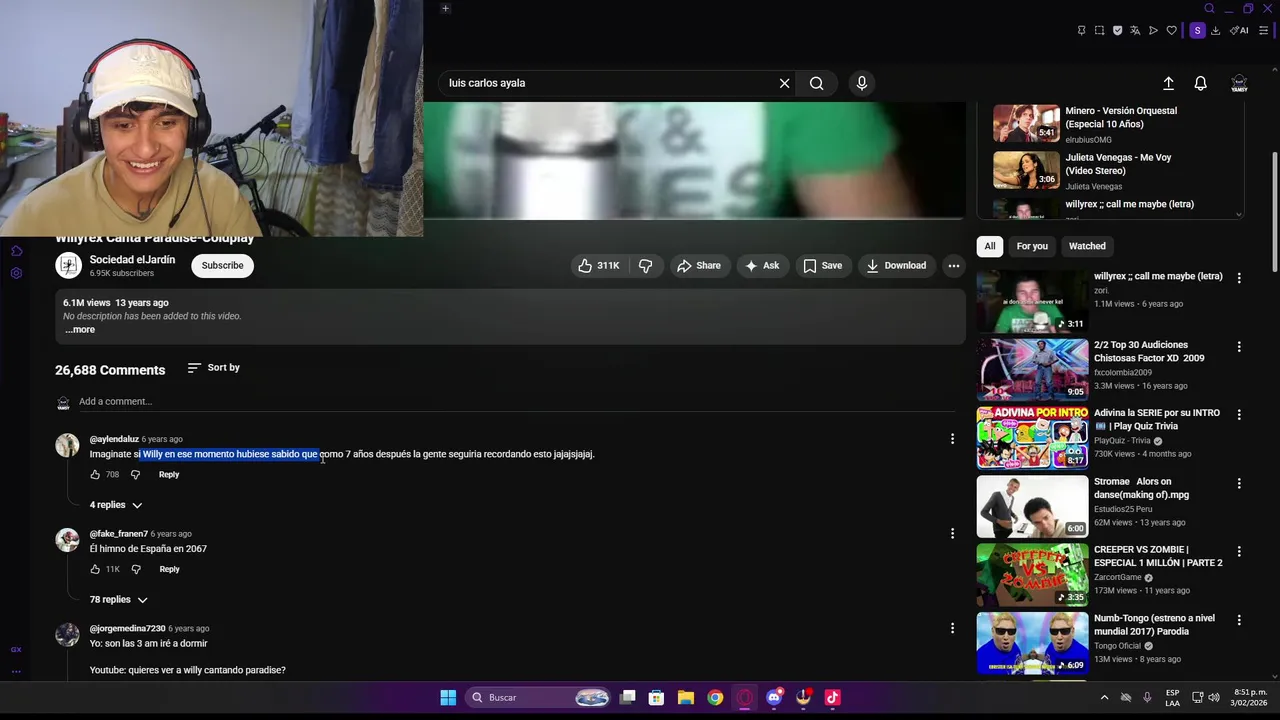Reply to @fake_franen7 comment
Image resolution: width=1280 pixels, height=720 pixels.
170,569
